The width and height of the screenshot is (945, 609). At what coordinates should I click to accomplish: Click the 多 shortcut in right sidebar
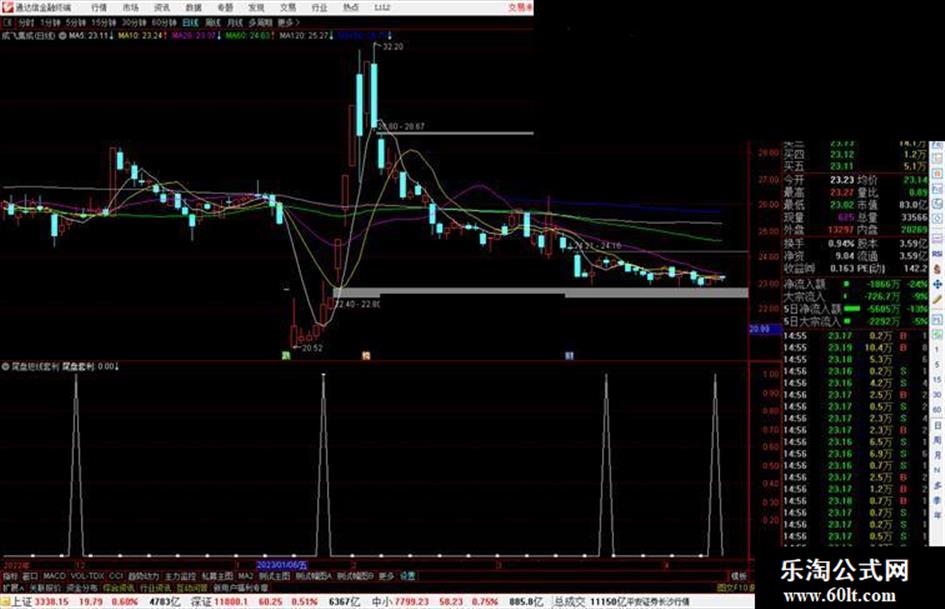pos(937,485)
